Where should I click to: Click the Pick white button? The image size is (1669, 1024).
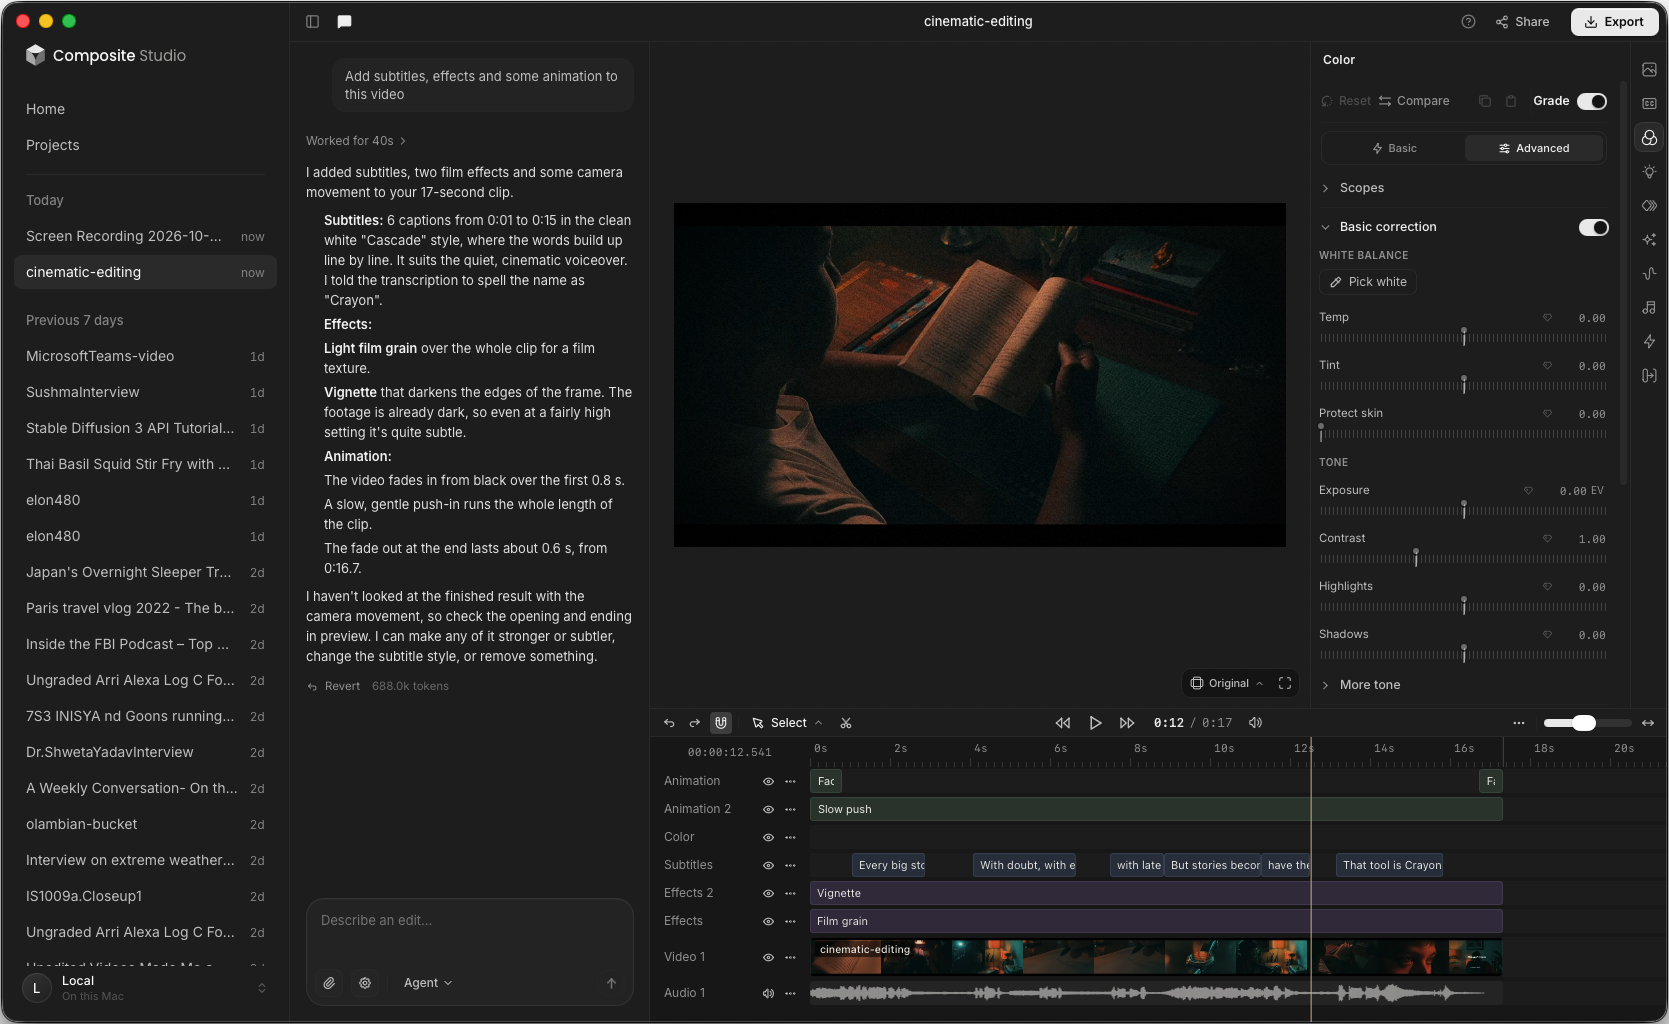[x=1368, y=282]
